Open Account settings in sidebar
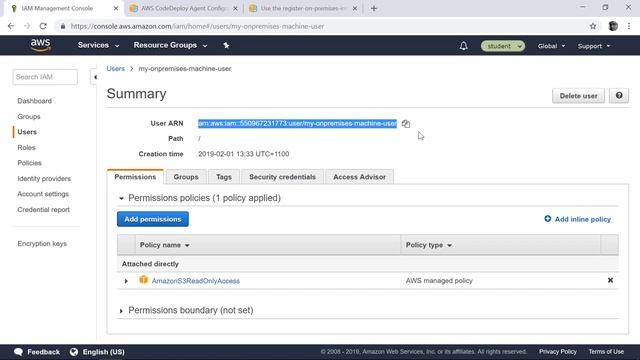The height and width of the screenshot is (360, 640). click(x=43, y=194)
